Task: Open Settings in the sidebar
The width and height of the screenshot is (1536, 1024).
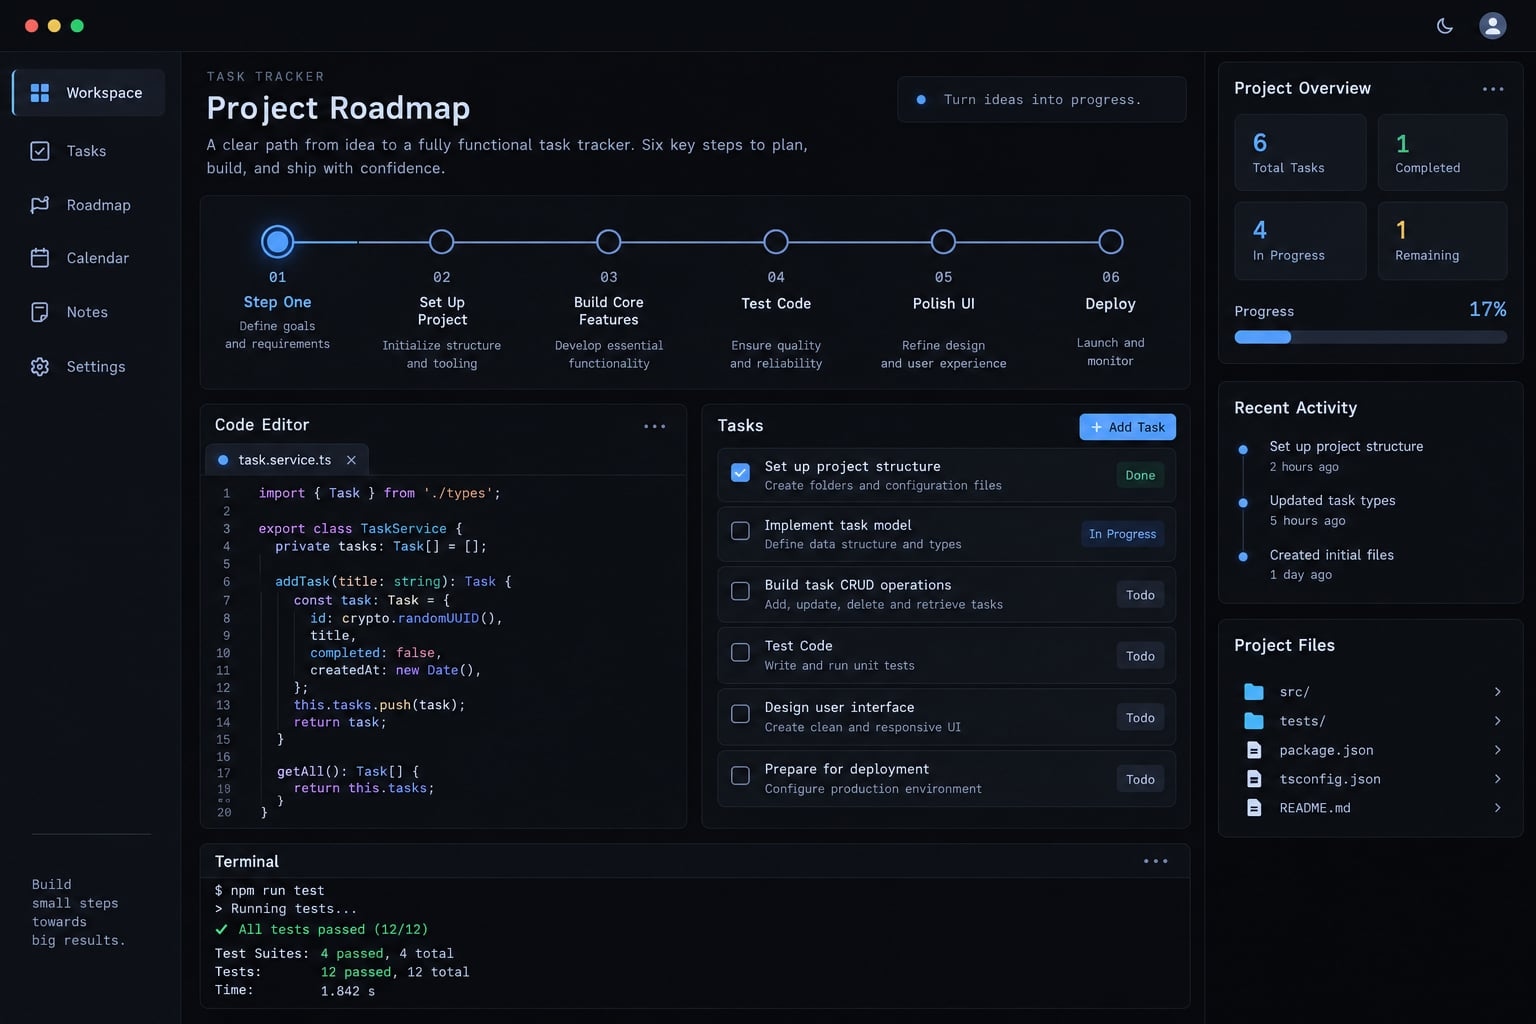Action: [x=88, y=367]
